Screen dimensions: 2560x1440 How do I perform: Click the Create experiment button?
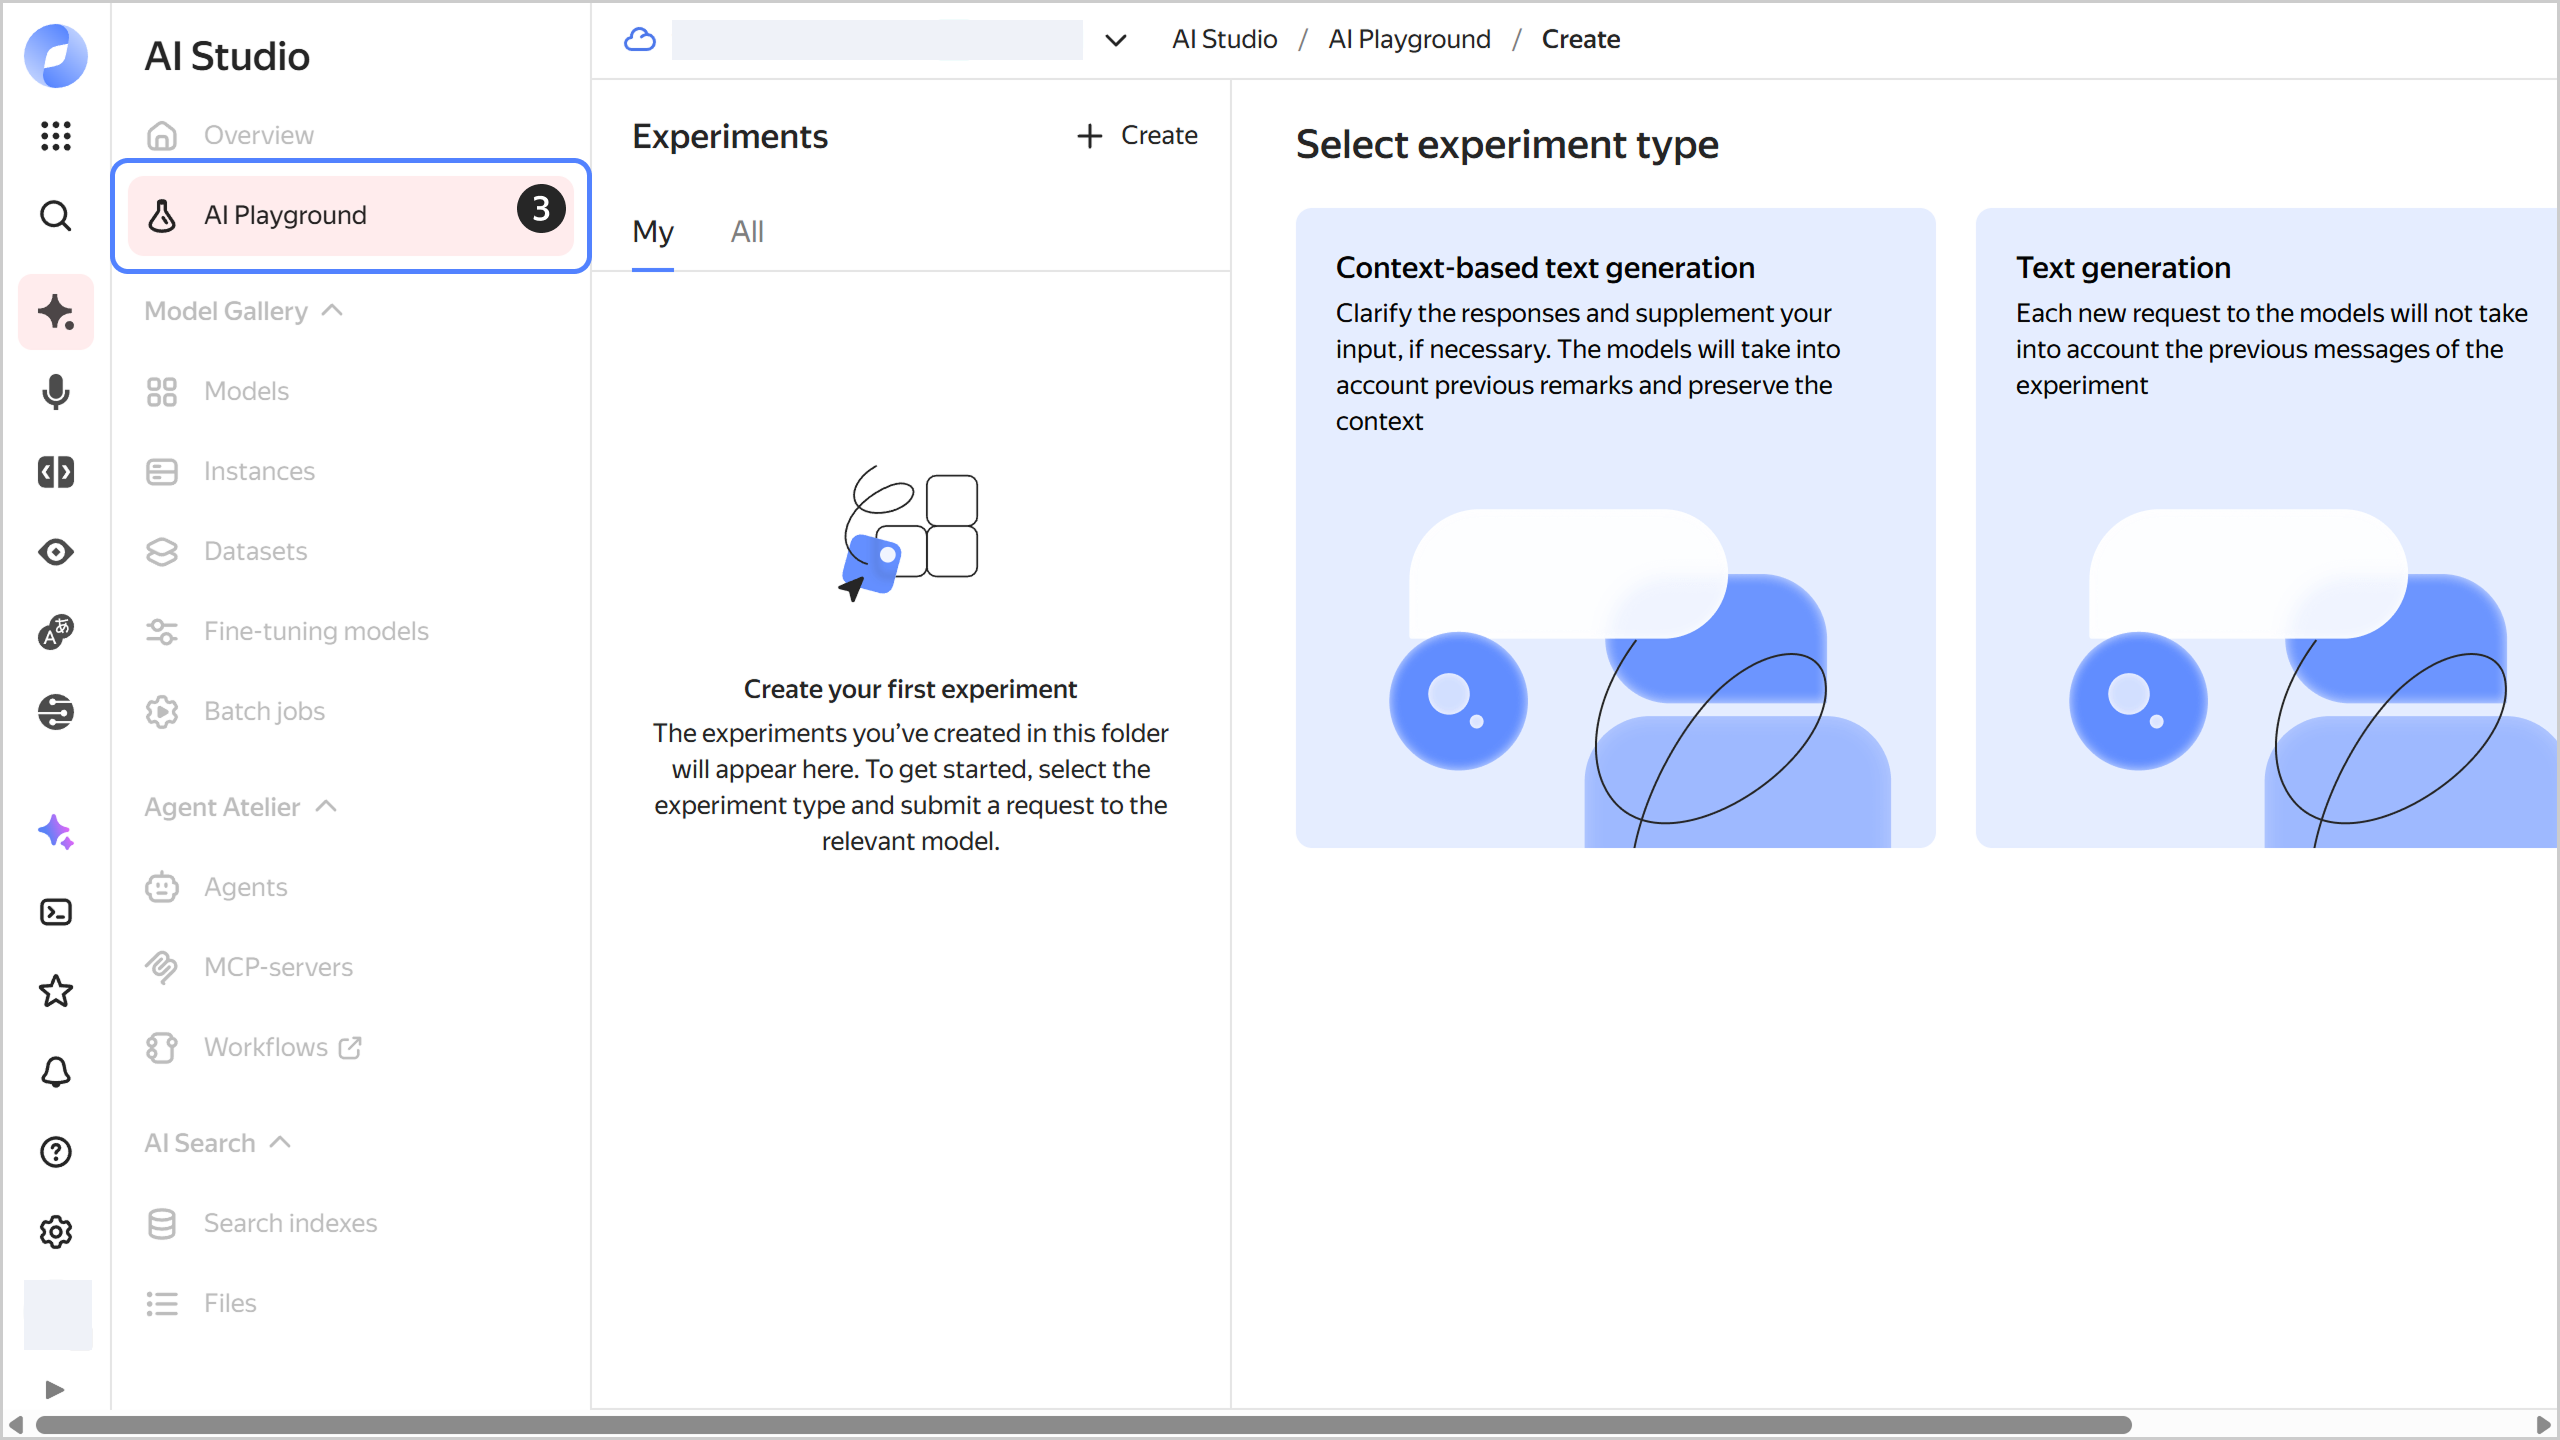[1137, 135]
